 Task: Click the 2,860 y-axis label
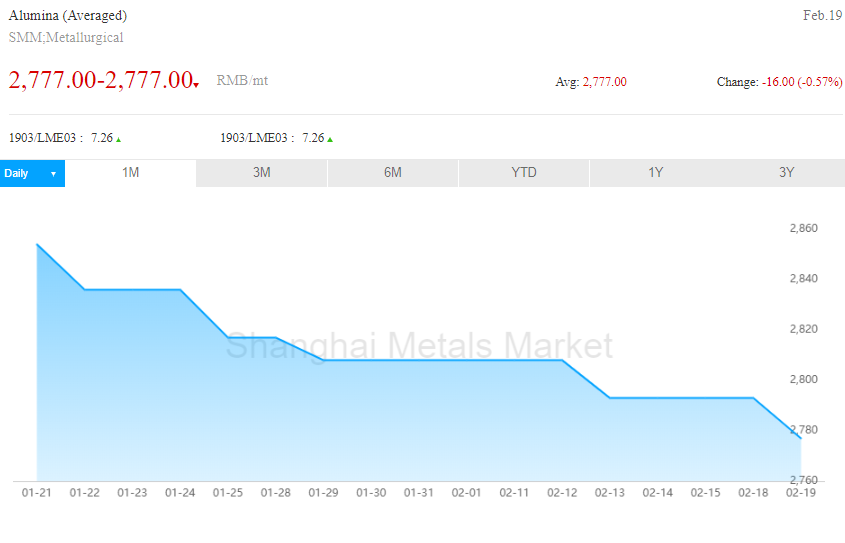tap(803, 228)
